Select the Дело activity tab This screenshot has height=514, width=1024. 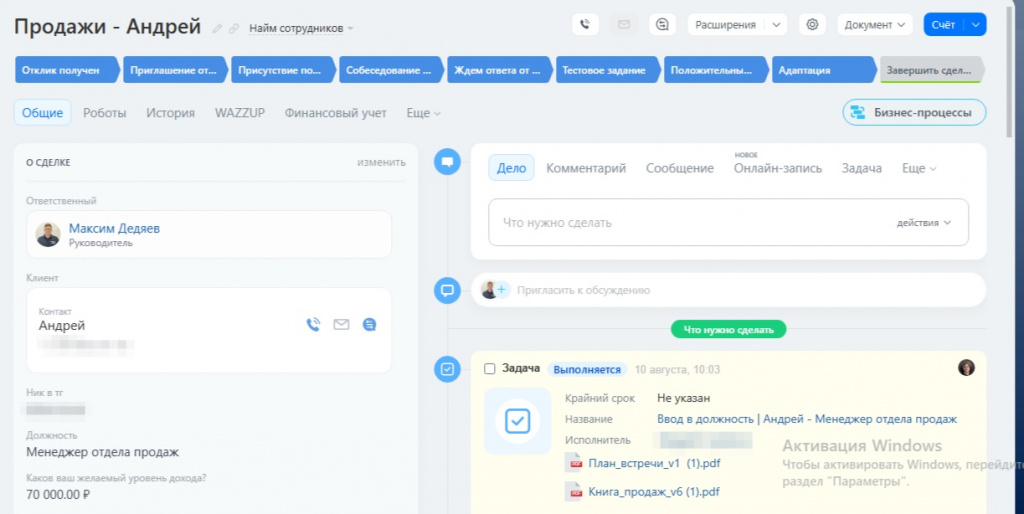click(x=511, y=168)
